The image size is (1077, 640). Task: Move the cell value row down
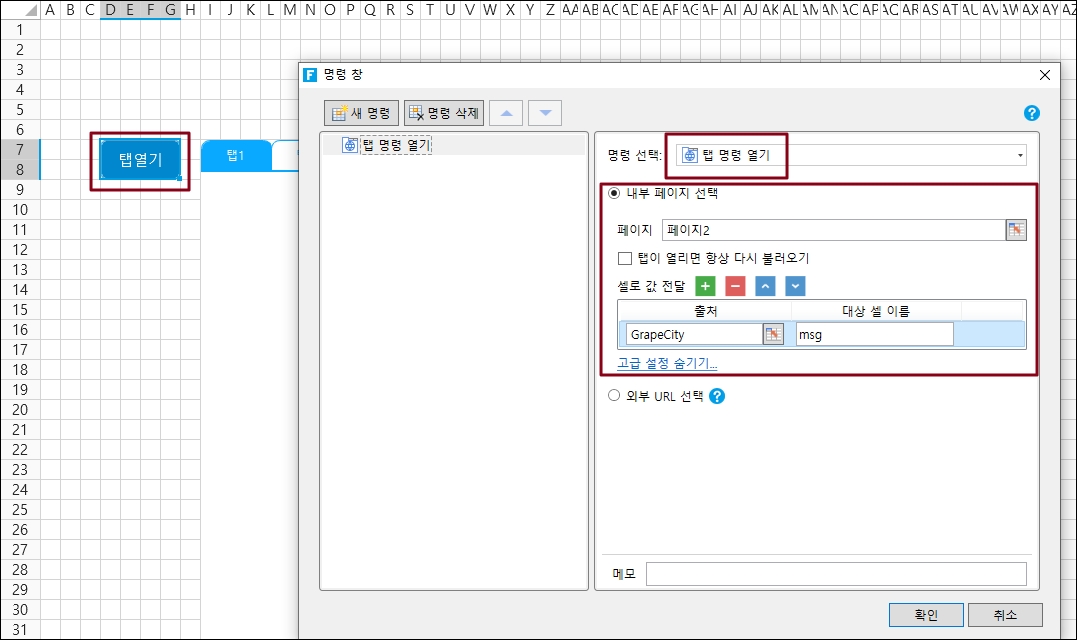(795, 287)
